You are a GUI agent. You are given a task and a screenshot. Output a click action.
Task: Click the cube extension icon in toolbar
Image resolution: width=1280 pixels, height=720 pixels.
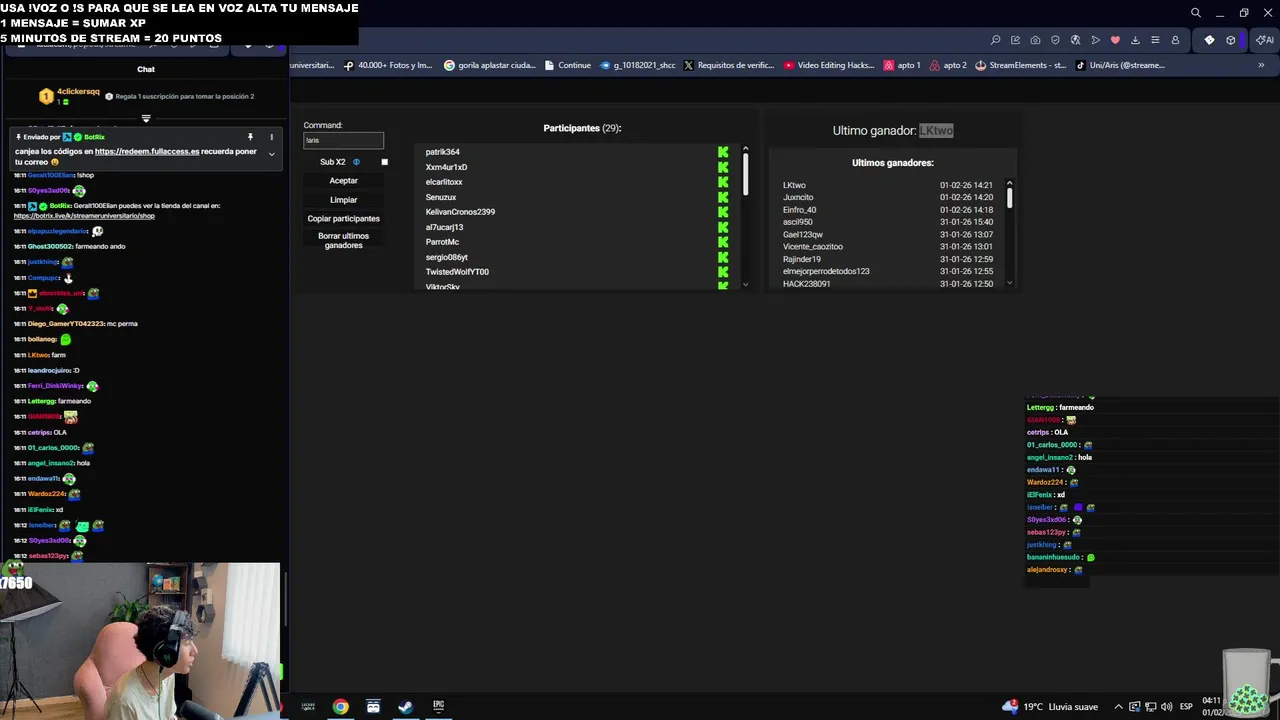point(1230,40)
